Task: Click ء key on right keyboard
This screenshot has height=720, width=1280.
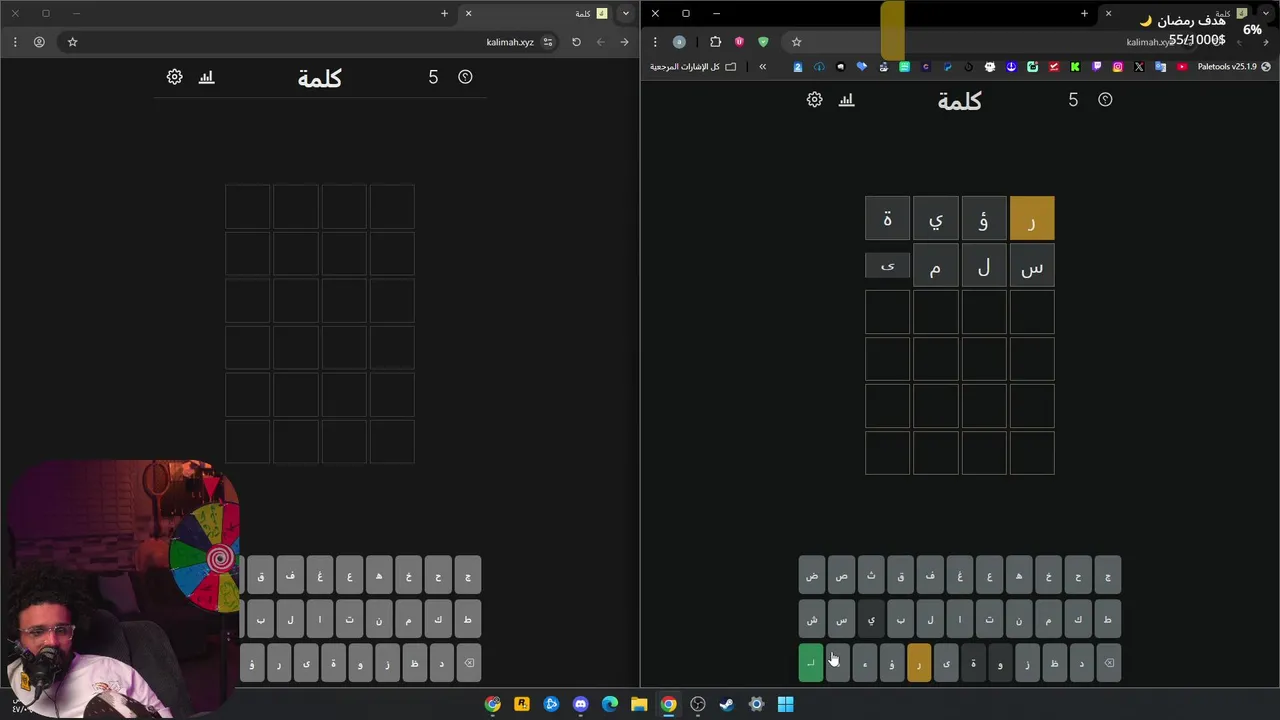Action: pyautogui.click(x=865, y=663)
